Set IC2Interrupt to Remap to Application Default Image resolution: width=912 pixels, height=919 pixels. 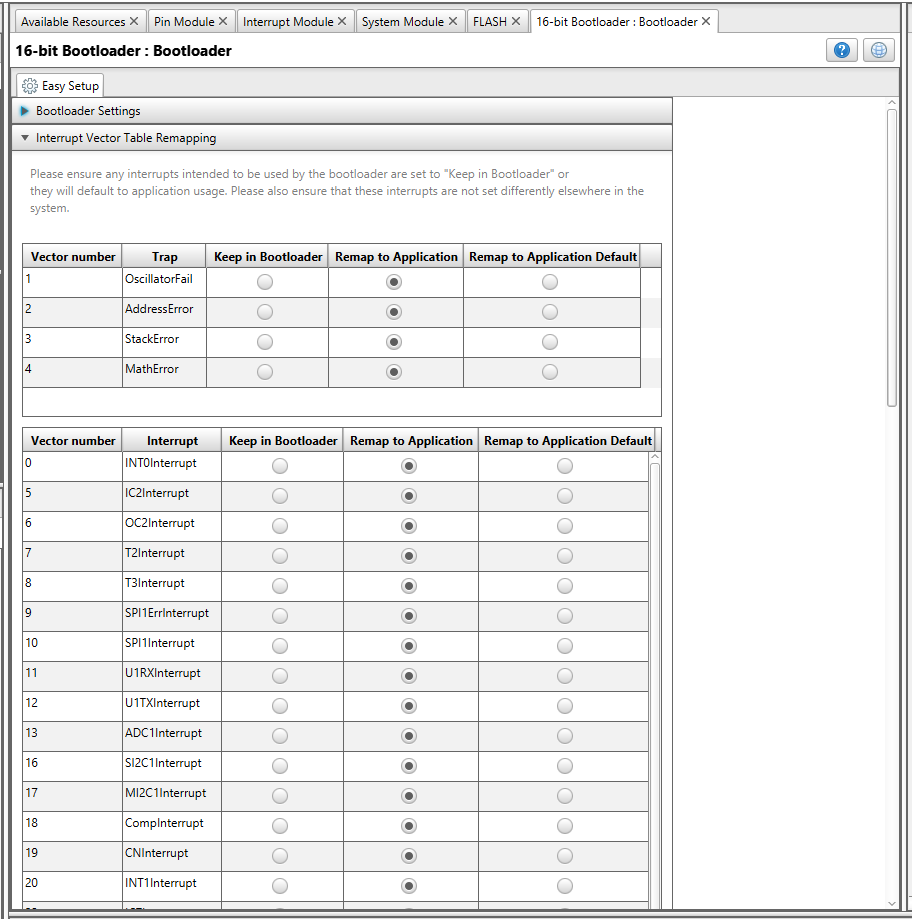(x=565, y=496)
